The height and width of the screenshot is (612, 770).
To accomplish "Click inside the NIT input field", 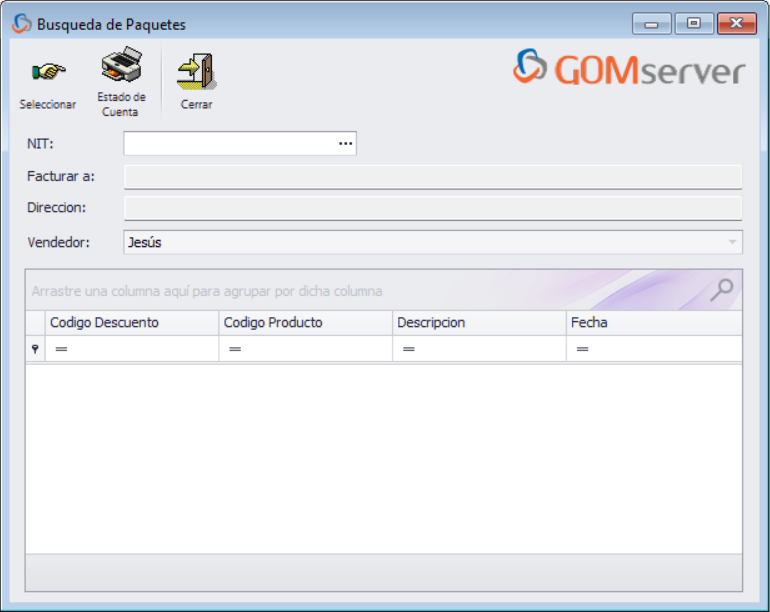I will tap(229, 144).
